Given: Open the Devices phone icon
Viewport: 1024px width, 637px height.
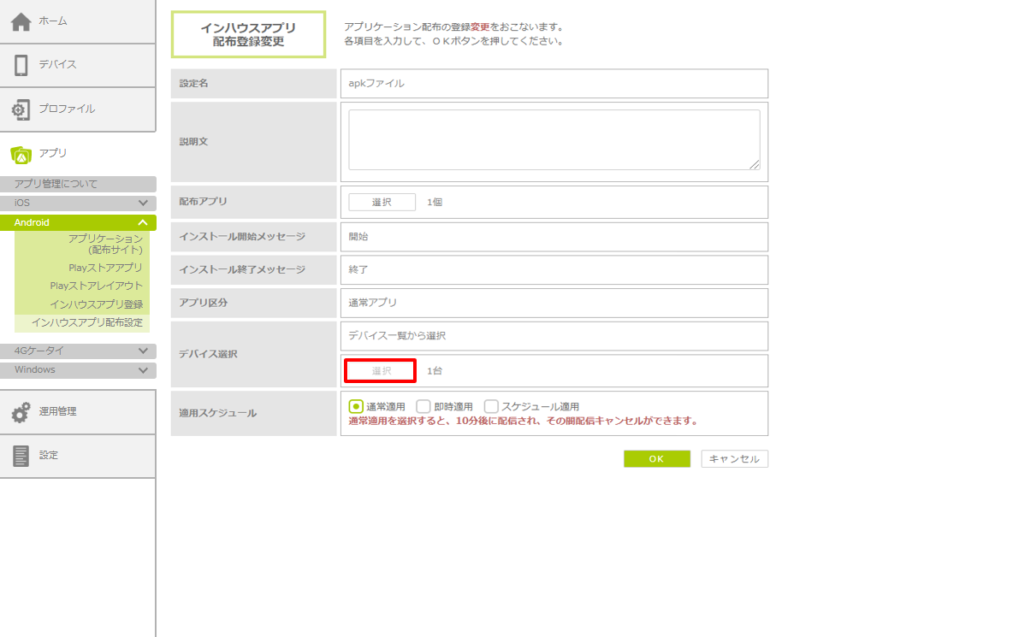Looking at the screenshot, I should pyautogui.click(x=20, y=65).
